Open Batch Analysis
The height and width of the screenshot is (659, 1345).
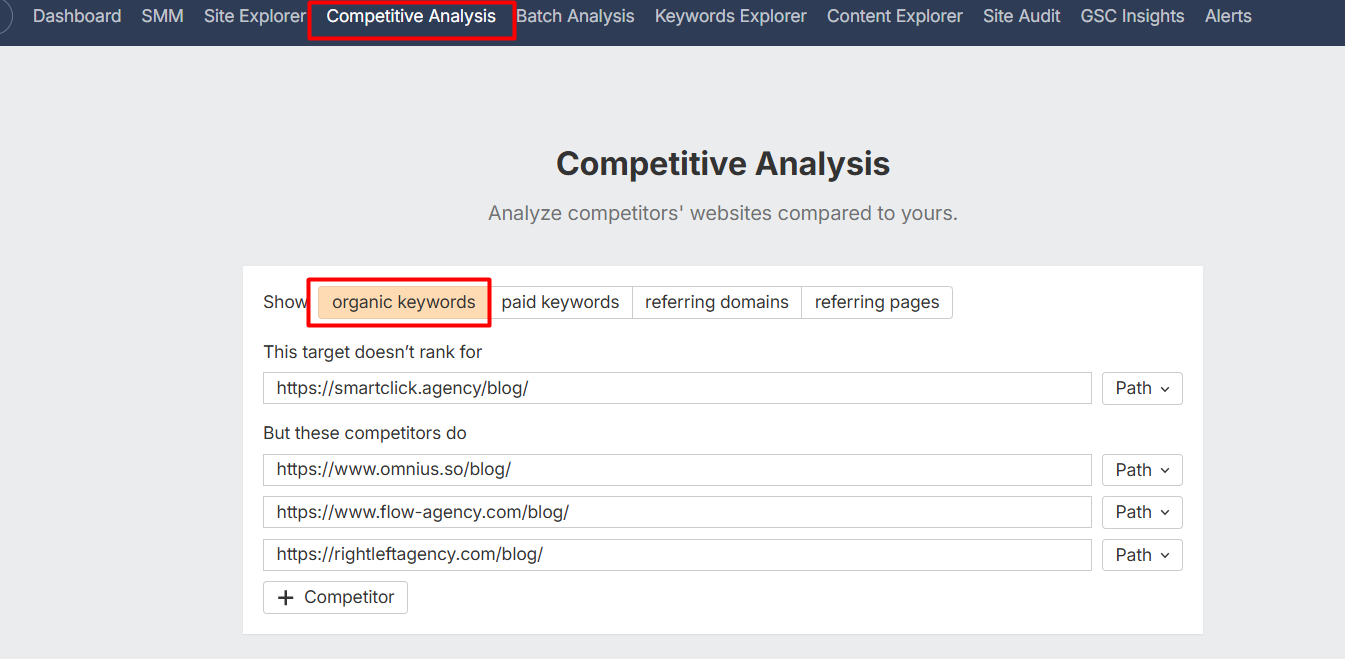point(575,16)
